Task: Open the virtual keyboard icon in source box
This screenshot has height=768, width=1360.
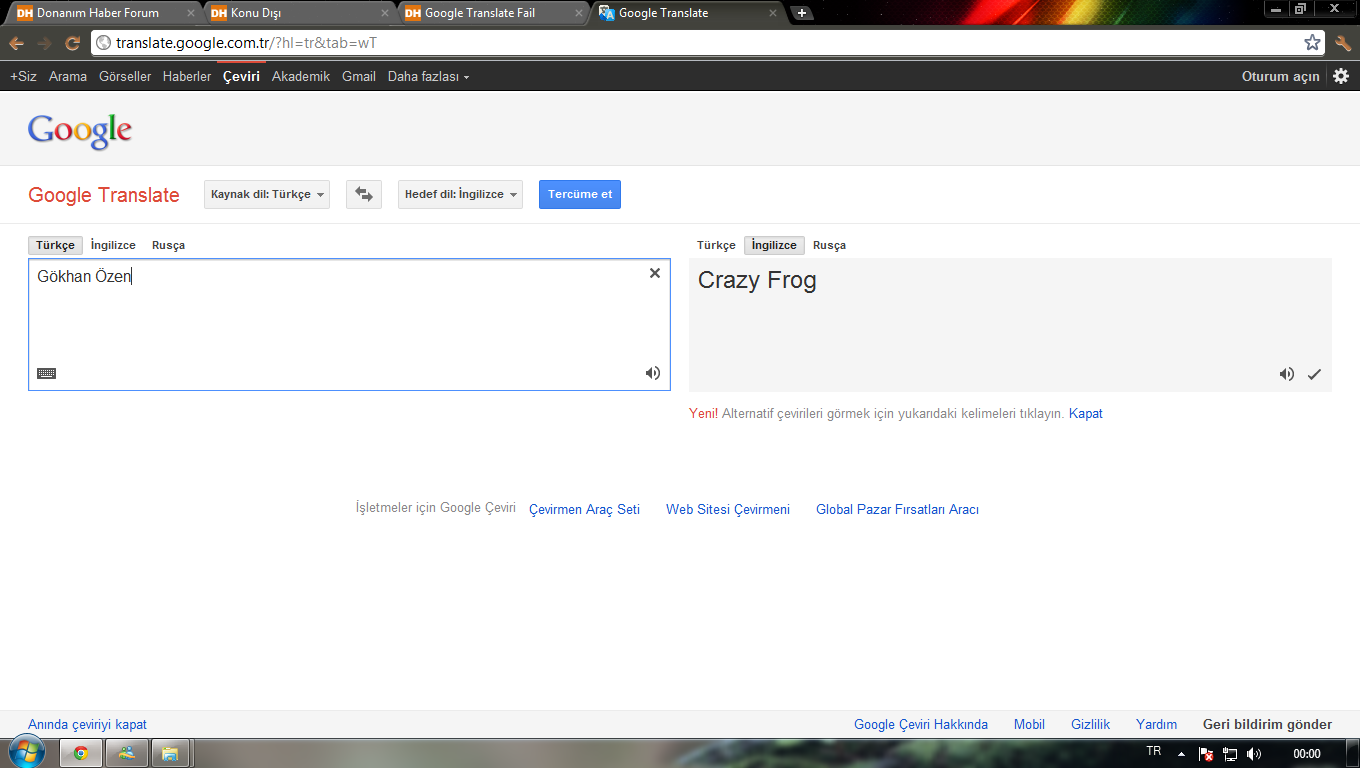Action: pyautogui.click(x=46, y=373)
